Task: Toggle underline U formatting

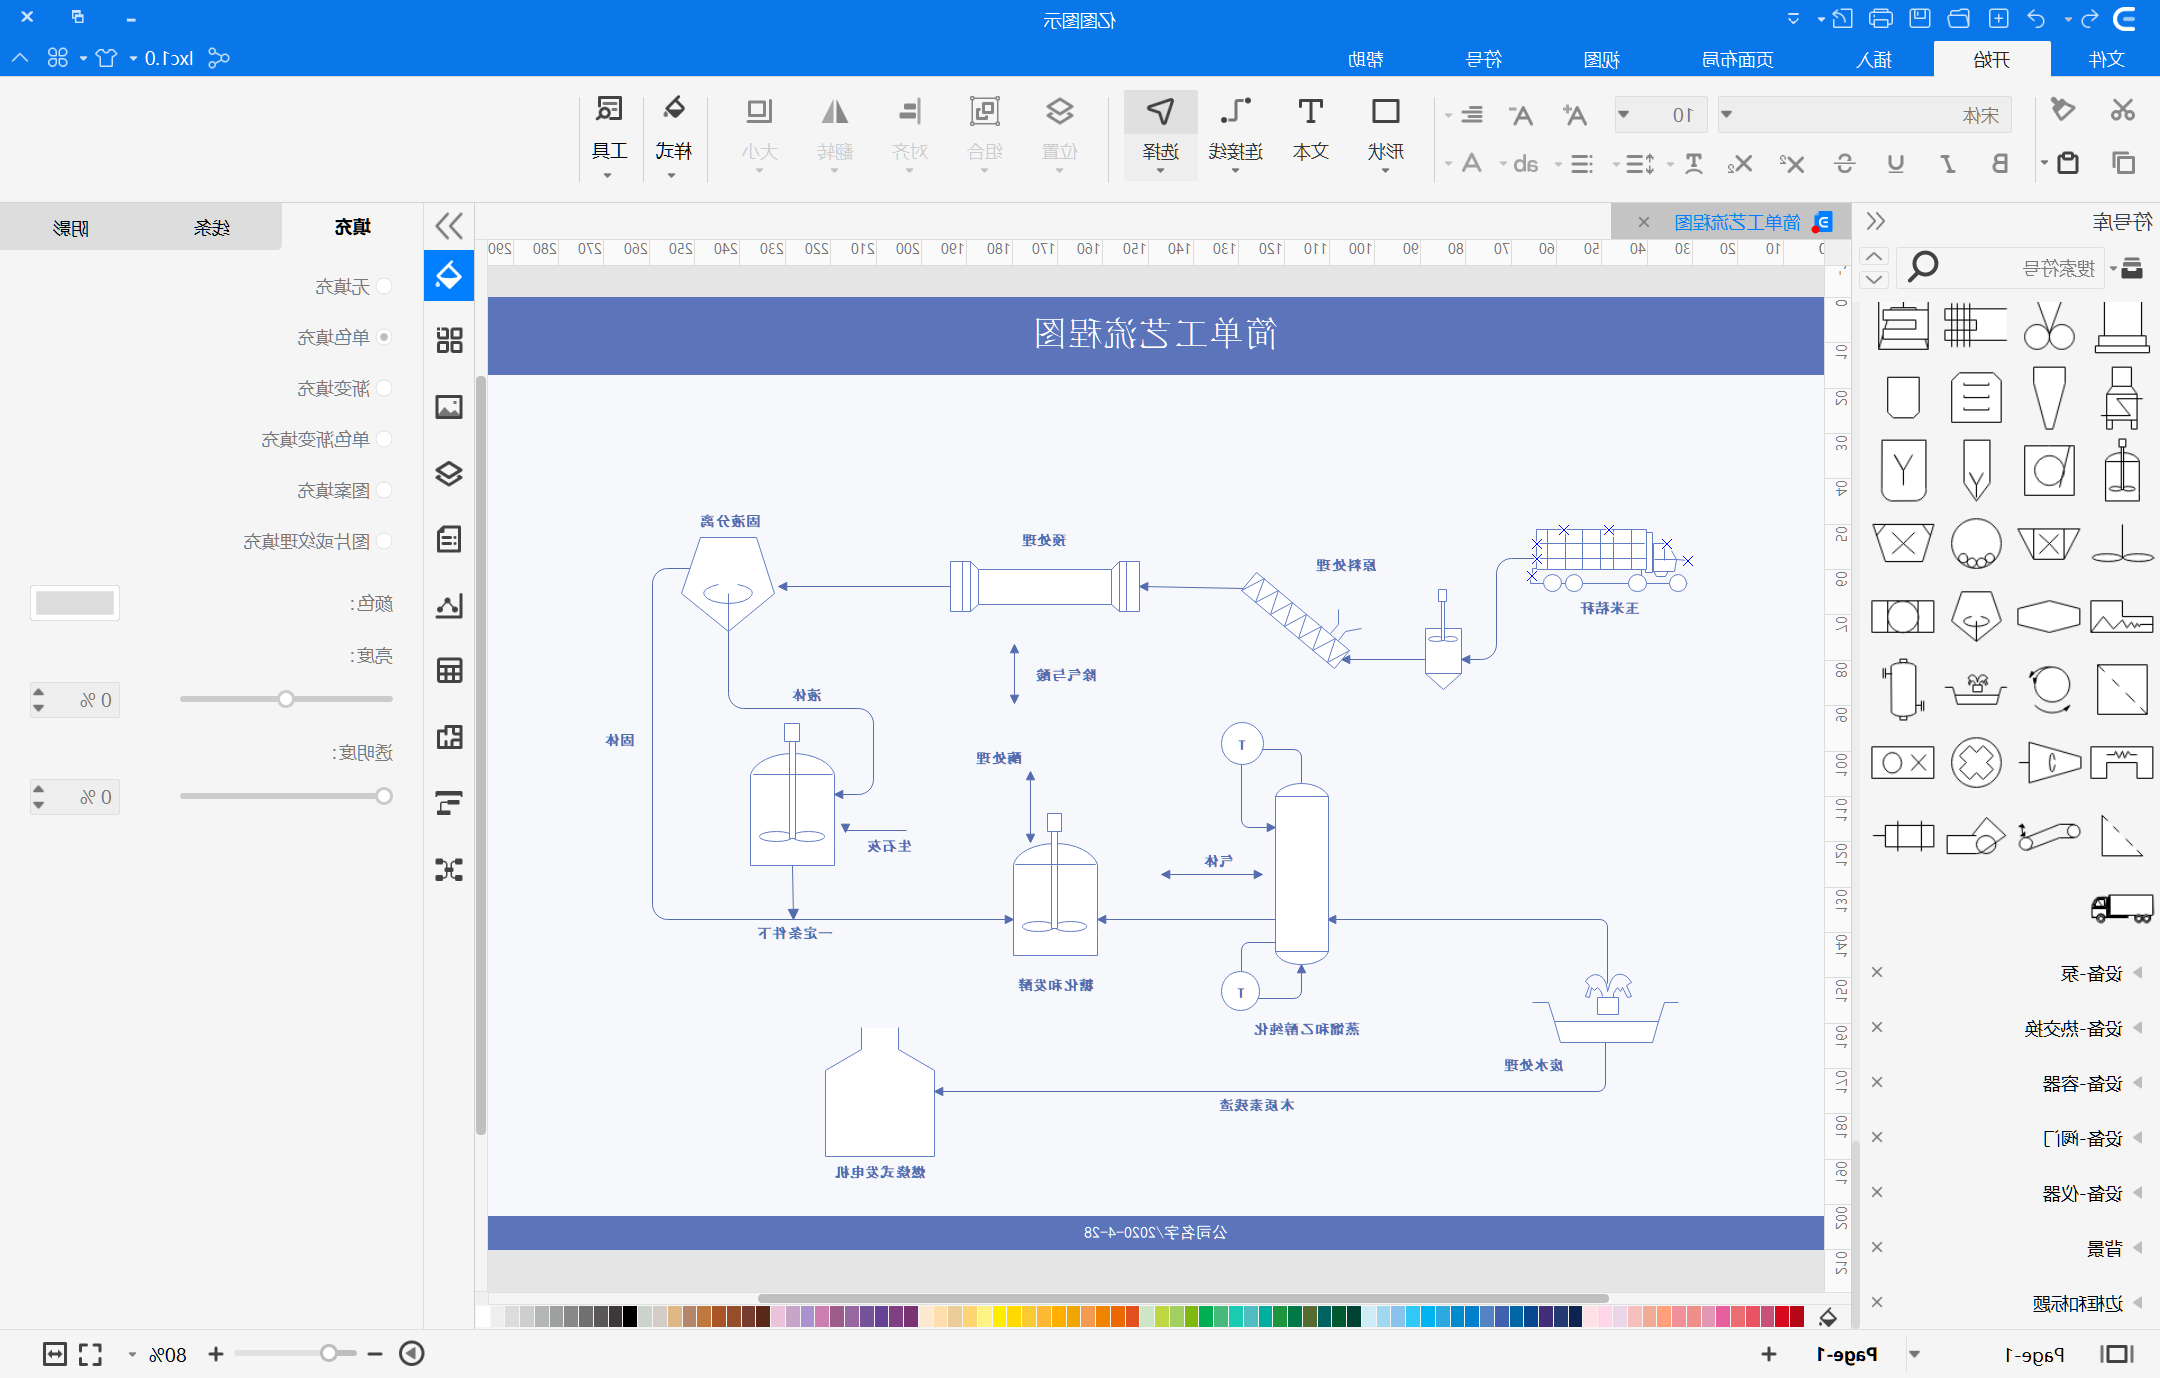Action: pyautogui.click(x=1896, y=163)
